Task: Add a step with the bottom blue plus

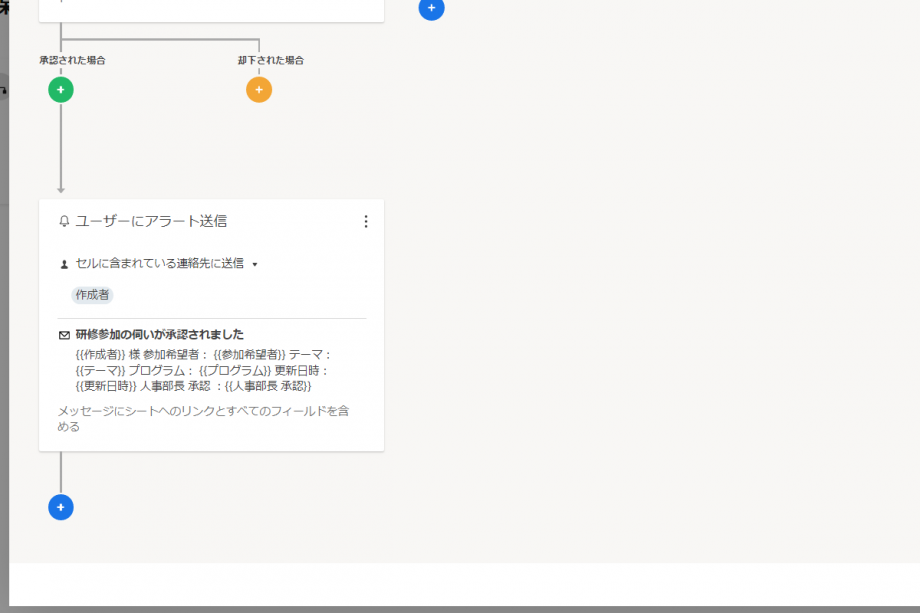Action: 60,507
